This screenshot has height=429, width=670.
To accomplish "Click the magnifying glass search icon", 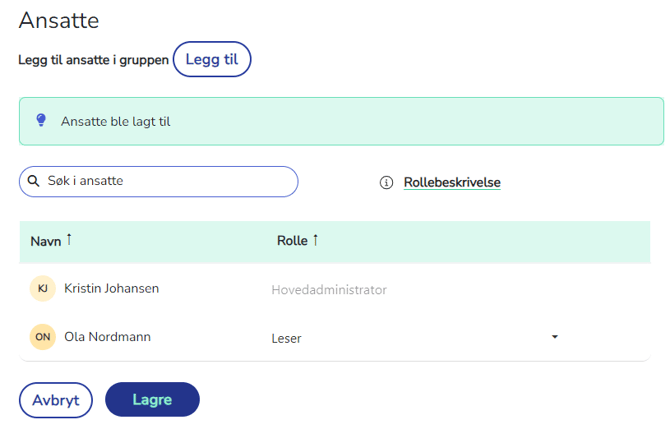I will click(x=33, y=181).
